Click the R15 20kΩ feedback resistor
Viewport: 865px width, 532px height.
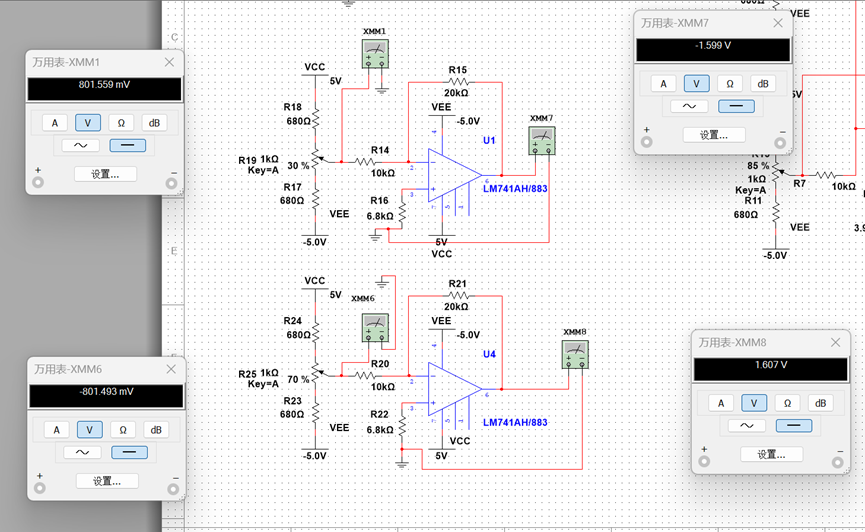458,82
